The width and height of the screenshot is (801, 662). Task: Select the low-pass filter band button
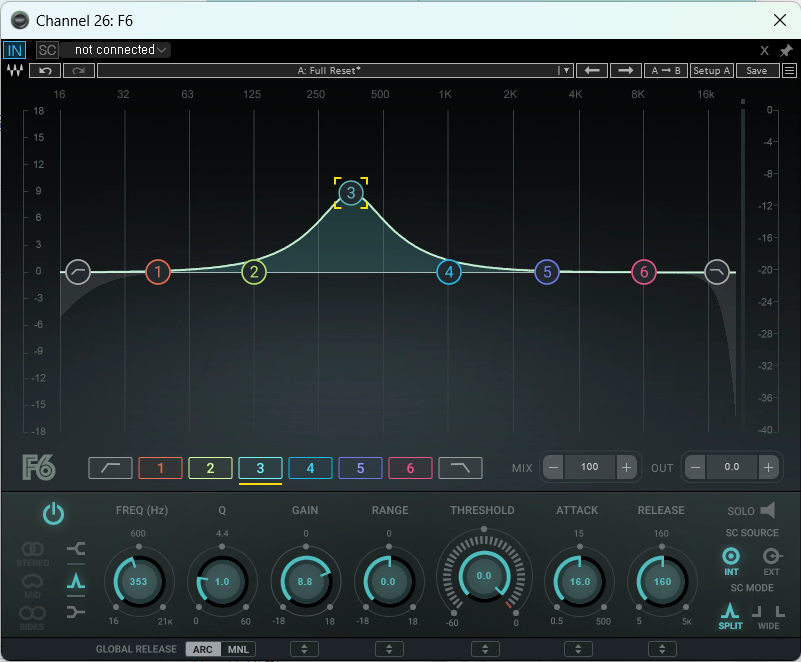[x=460, y=467]
